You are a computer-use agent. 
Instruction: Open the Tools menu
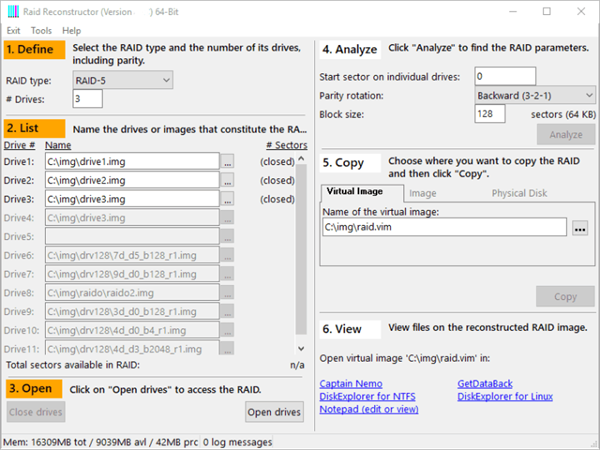point(41,31)
